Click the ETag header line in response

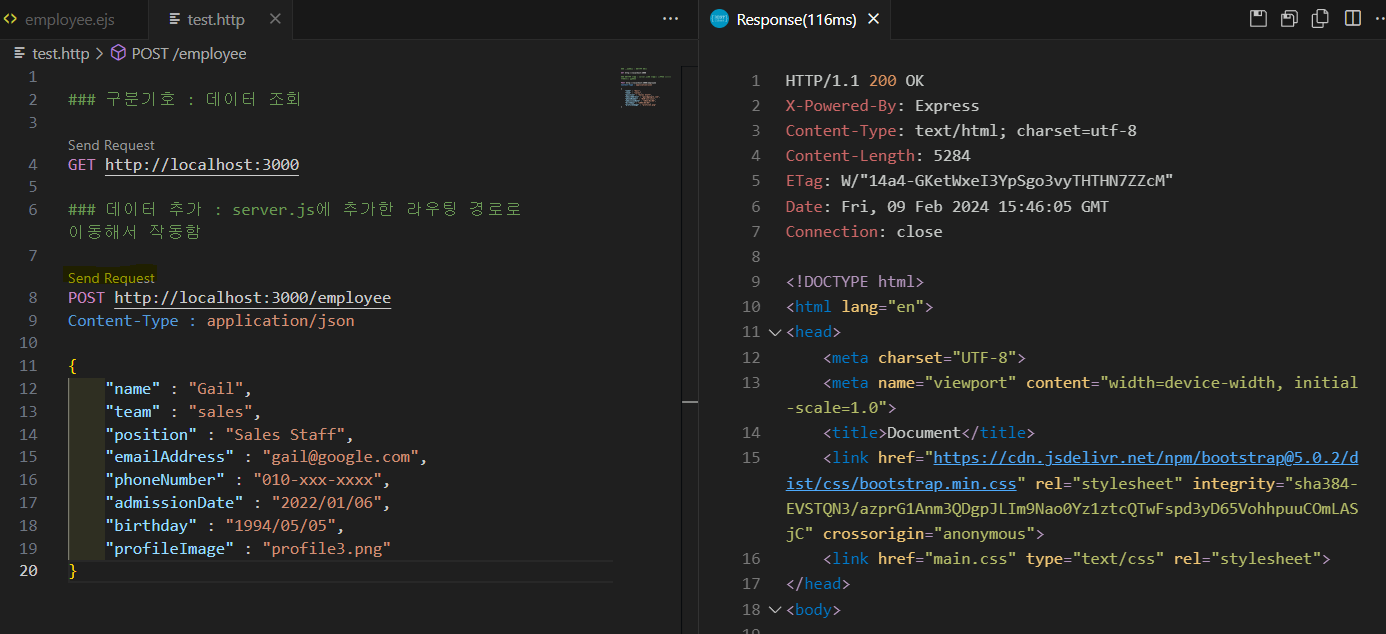tap(979, 181)
